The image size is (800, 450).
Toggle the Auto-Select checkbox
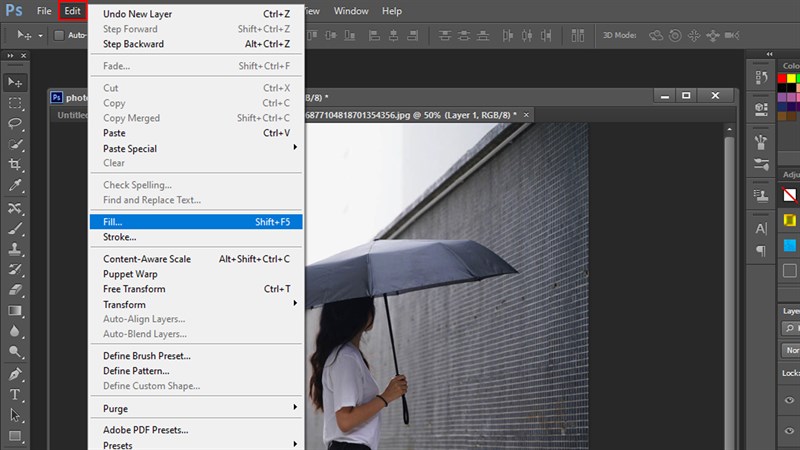(x=59, y=35)
